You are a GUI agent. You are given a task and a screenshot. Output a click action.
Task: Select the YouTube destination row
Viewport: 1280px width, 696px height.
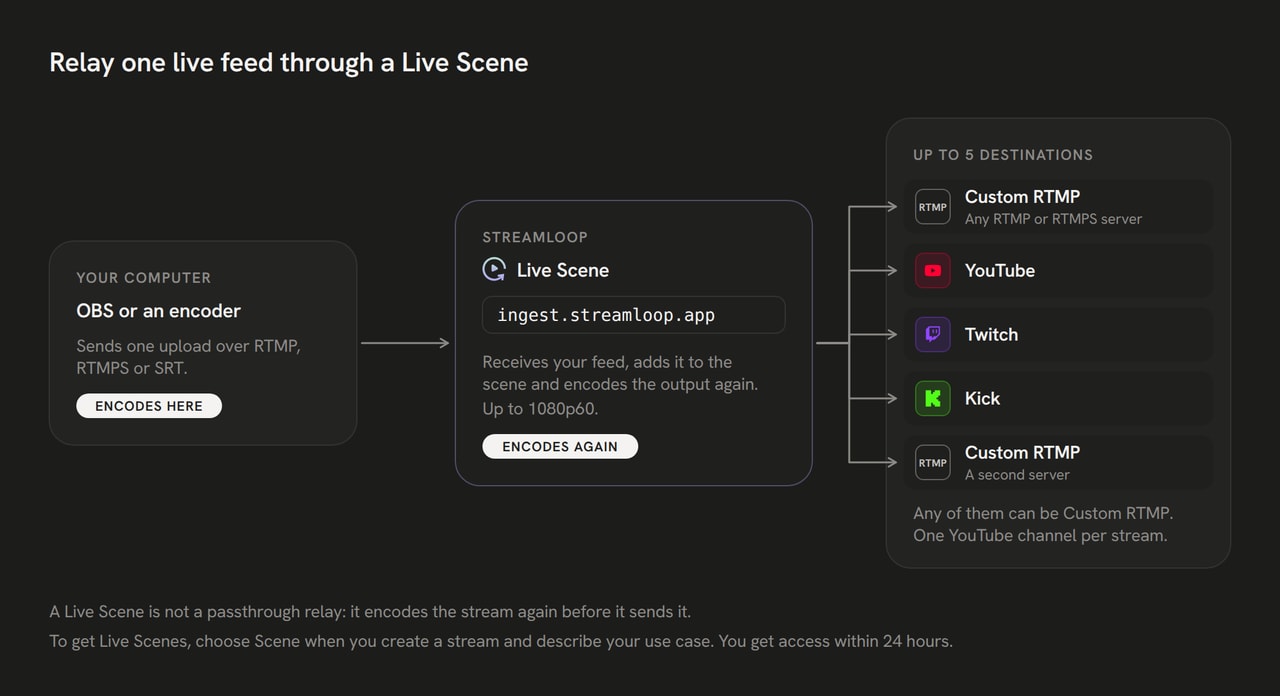tap(1059, 271)
